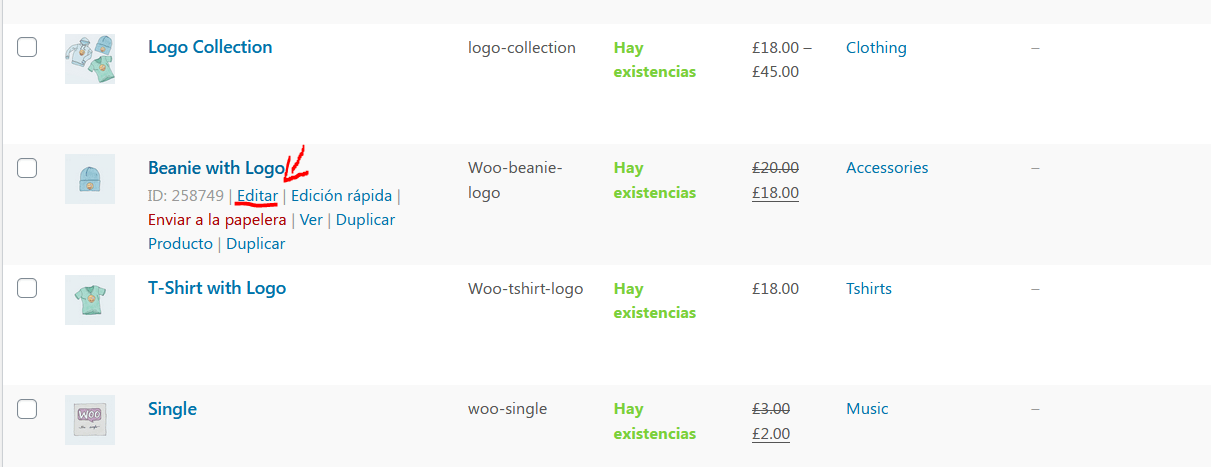1211x467 pixels.
Task: Click the Ver link for the beanie
Action: [x=311, y=220]
